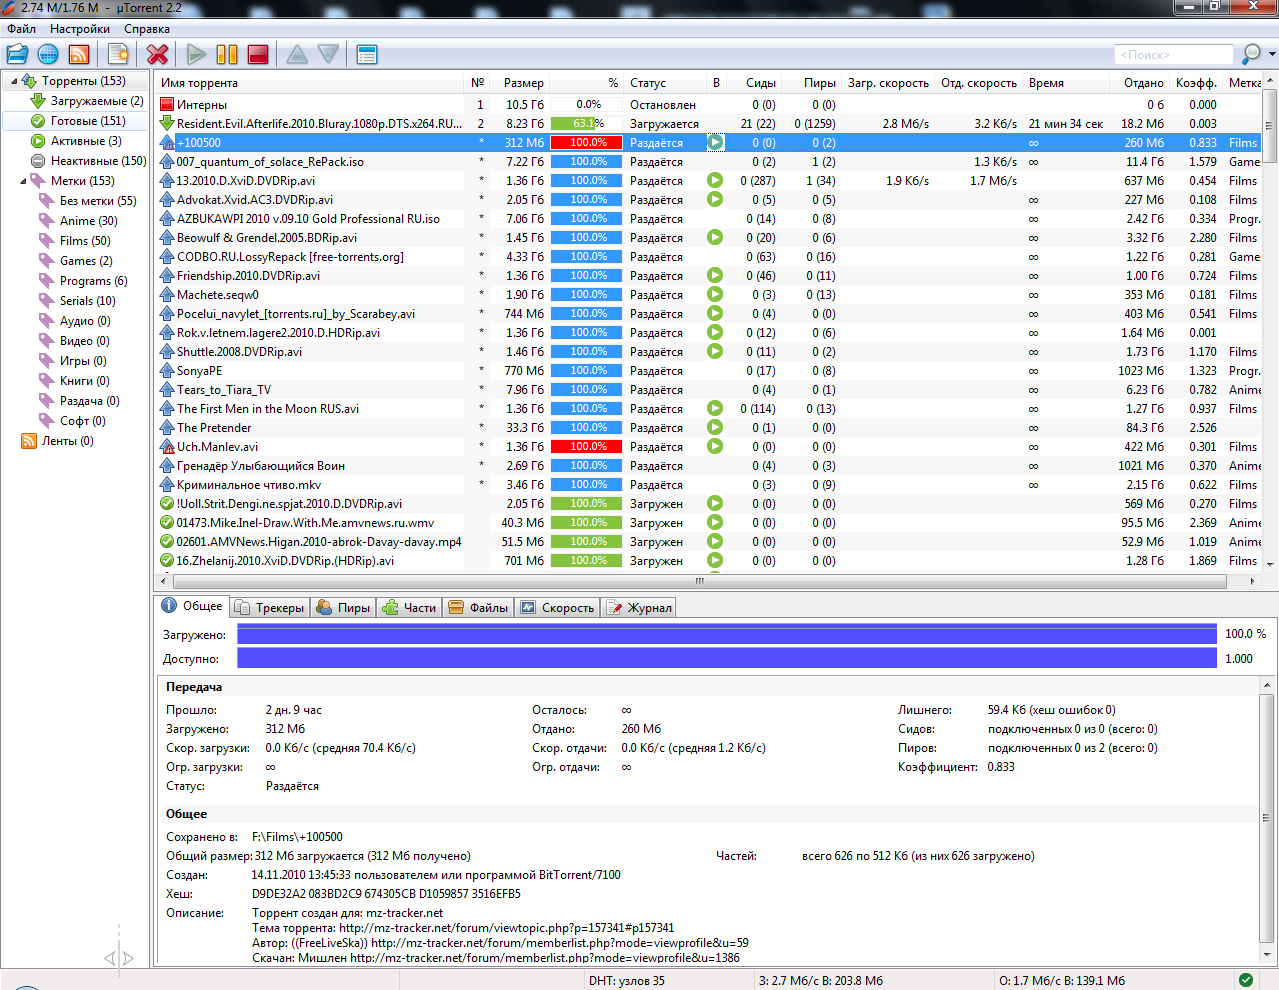1279x990 pixels.
Task: Open the Preferences toolbar icon
Action: [367, 54]
